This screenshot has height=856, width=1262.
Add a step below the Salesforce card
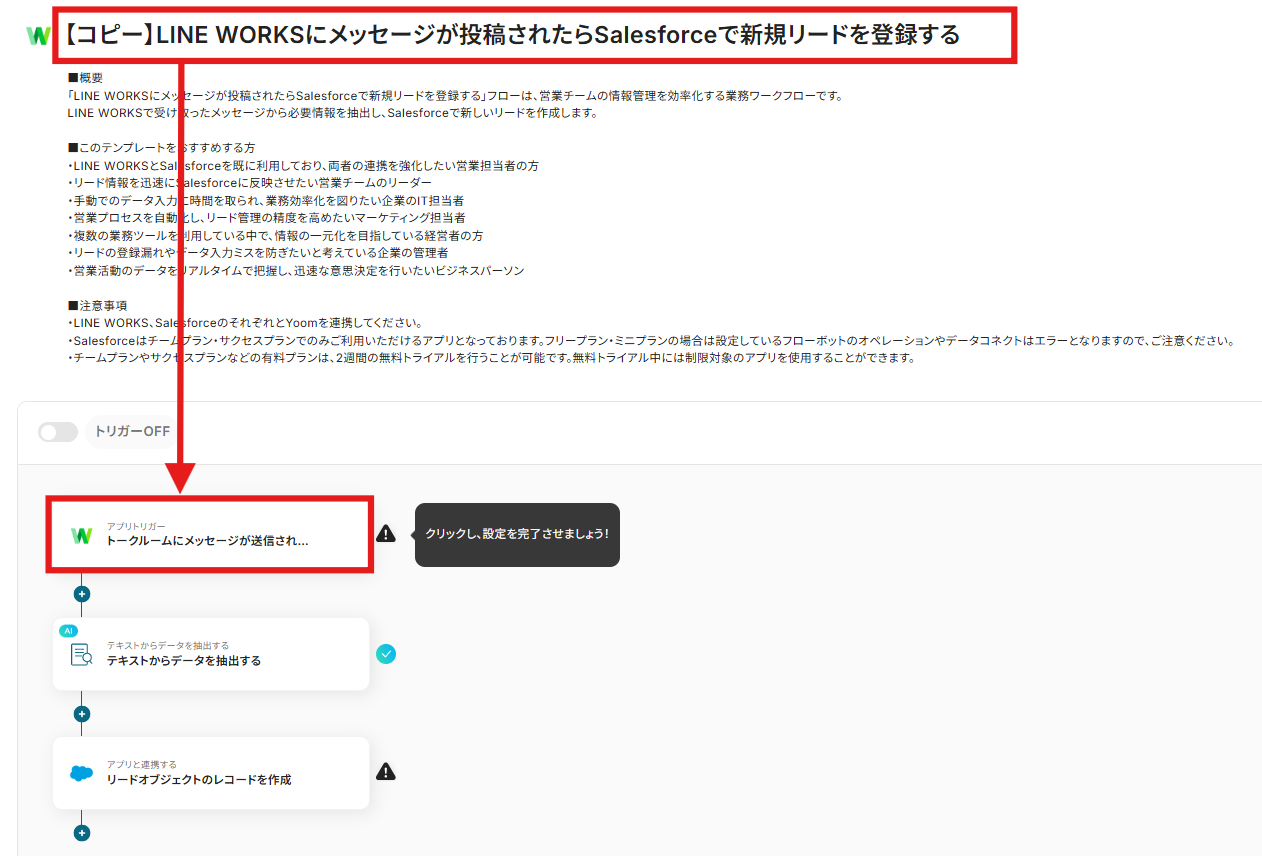[x=82, y=833]
